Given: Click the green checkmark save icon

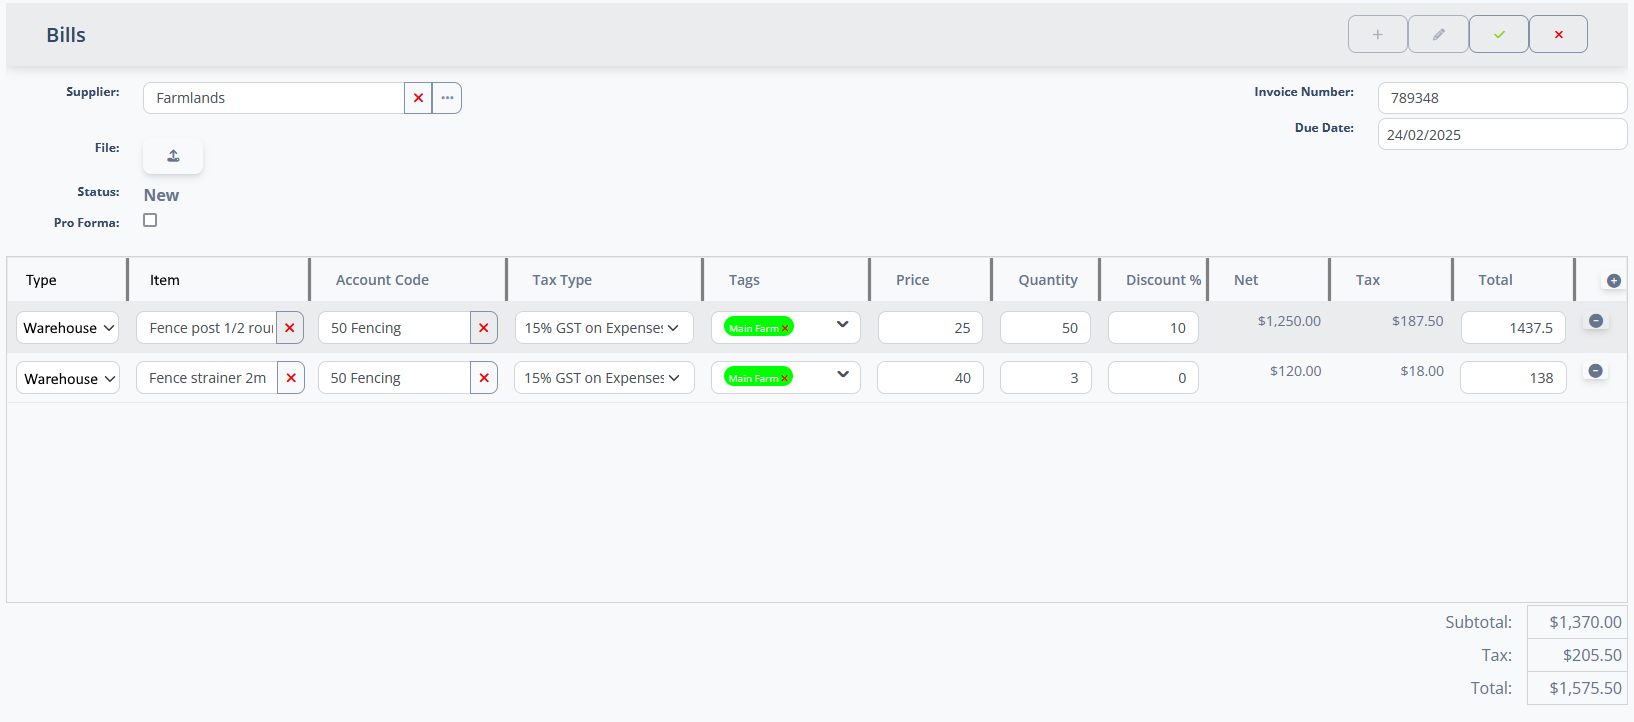Looking at the screenshot, I should pyautogui.click(x=1498, y=34).
